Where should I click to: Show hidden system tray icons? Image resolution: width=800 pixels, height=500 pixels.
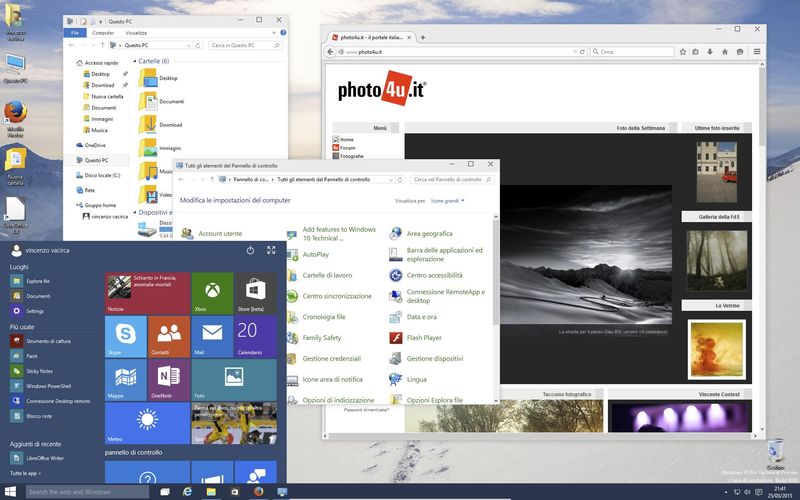pyautogui.click(x=726, y=492)
